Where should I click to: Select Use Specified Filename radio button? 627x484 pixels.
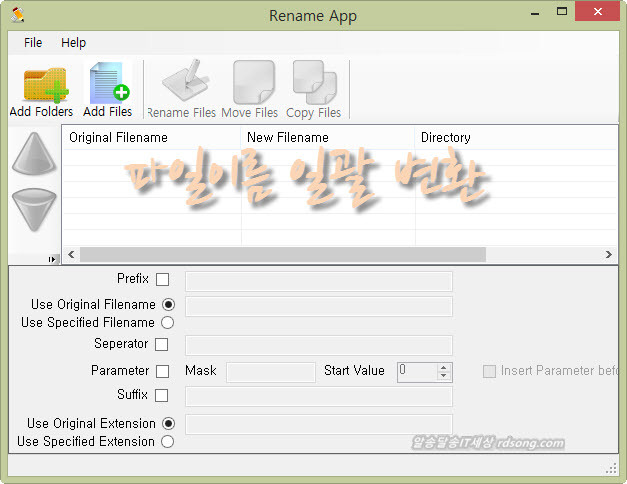pos(167,323)
